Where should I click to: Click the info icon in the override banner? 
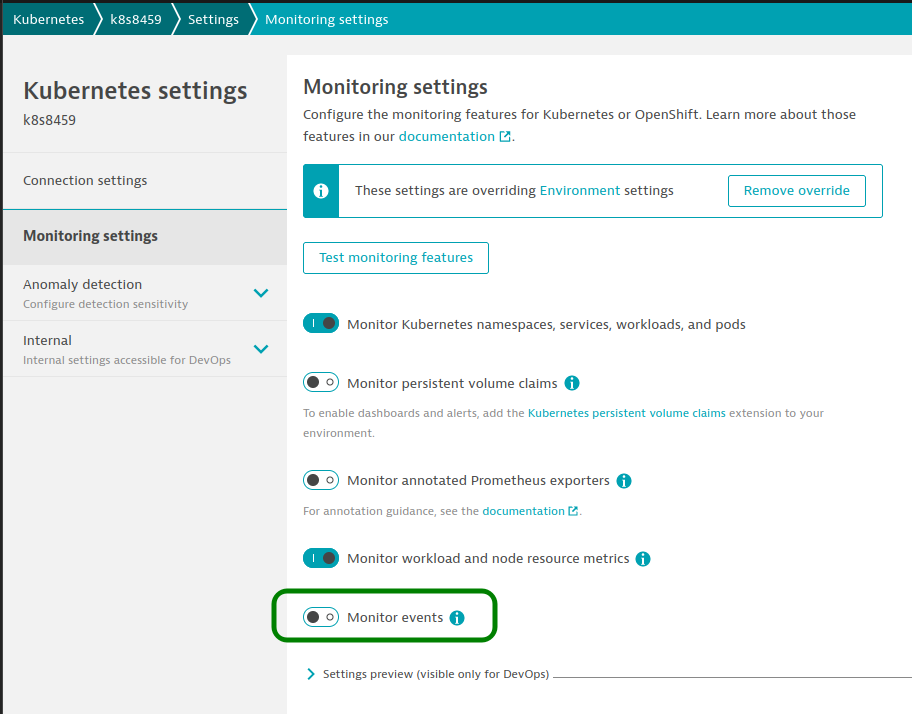[320, 191]
